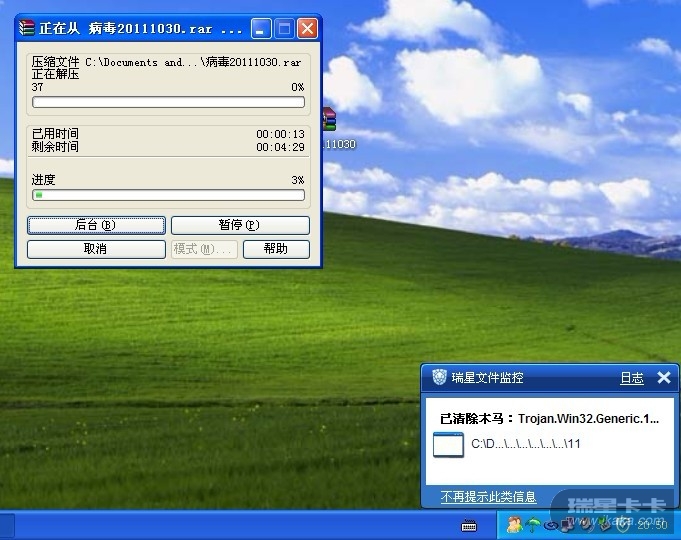Screen dimensions: 681x540
Task: Click the 压缩文件 archive path text
Action: point(166,62)
